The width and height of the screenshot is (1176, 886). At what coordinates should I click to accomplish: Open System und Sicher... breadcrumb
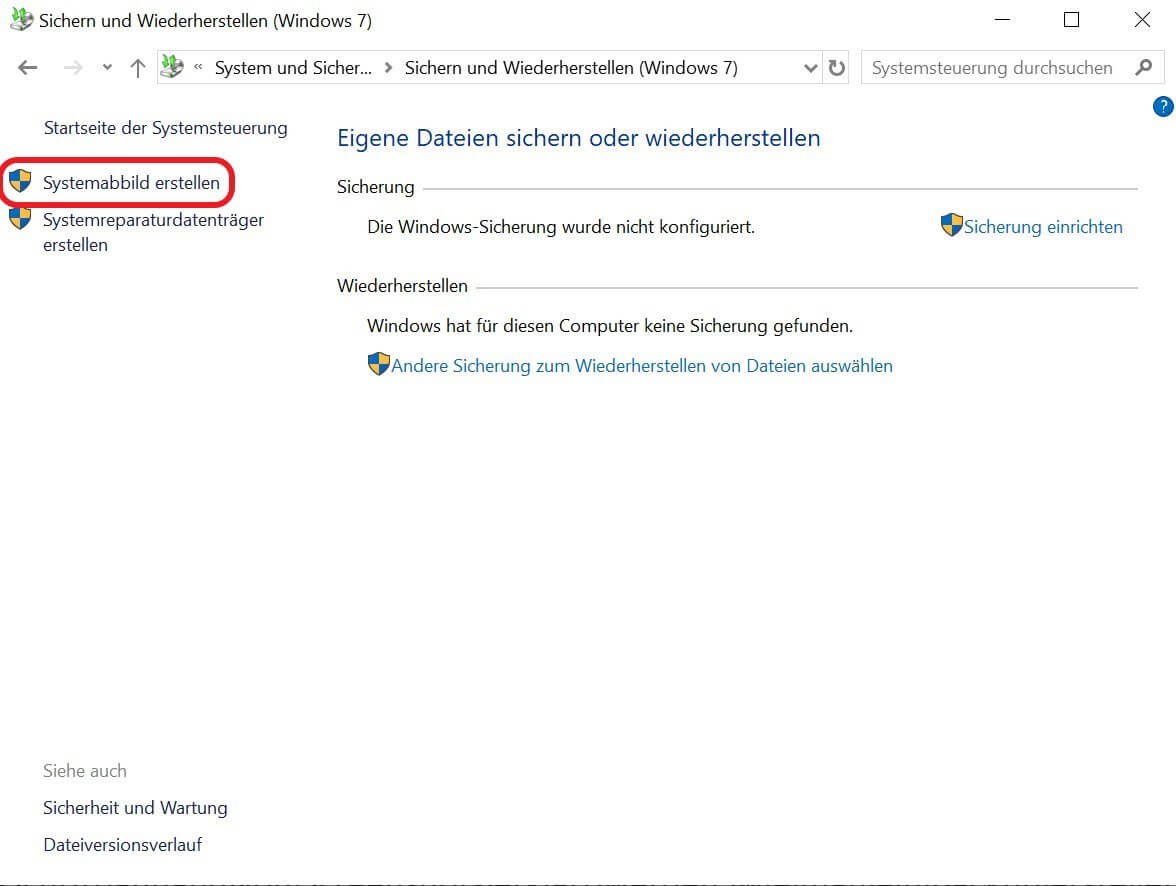293,68
